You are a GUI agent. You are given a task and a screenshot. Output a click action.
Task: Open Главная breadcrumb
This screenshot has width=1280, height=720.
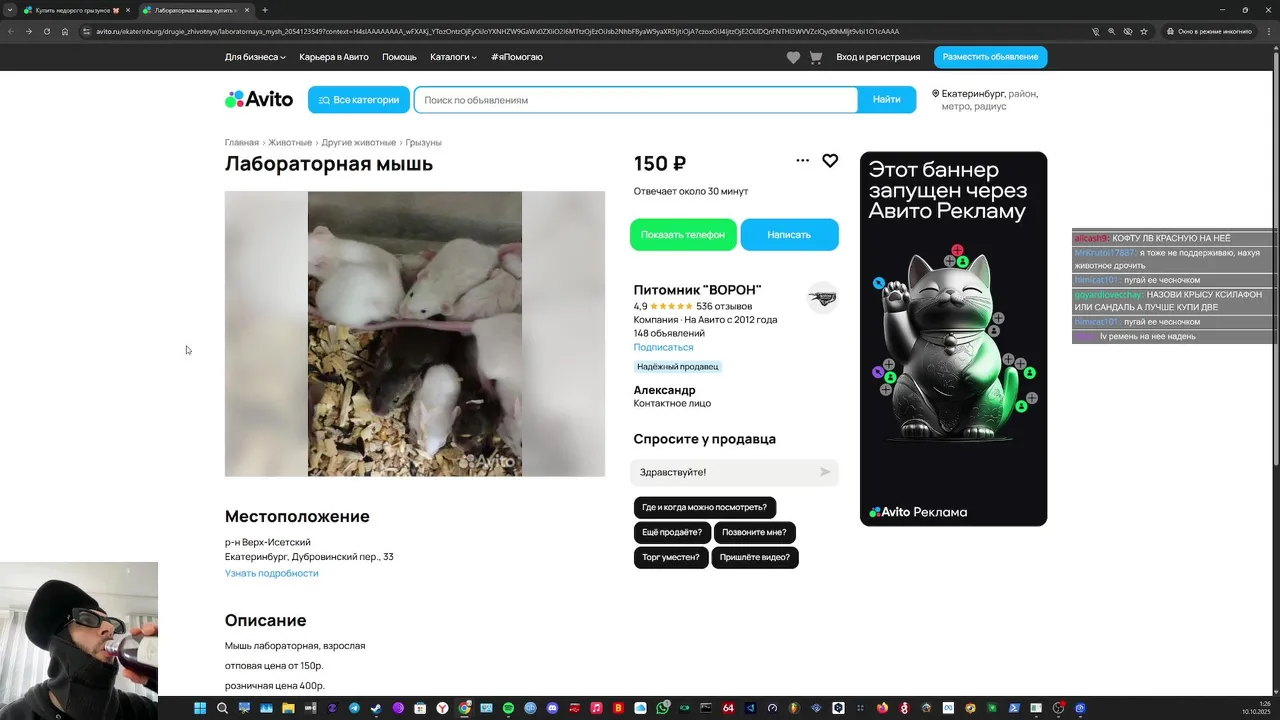tap(242, 143)
